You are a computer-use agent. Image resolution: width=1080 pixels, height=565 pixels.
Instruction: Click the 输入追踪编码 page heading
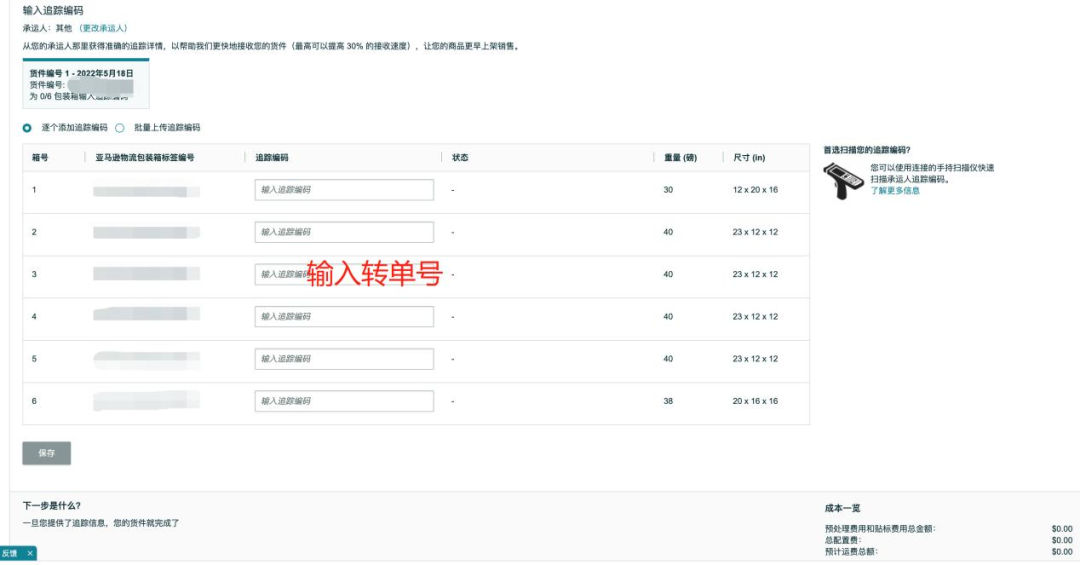click(53, 10)
